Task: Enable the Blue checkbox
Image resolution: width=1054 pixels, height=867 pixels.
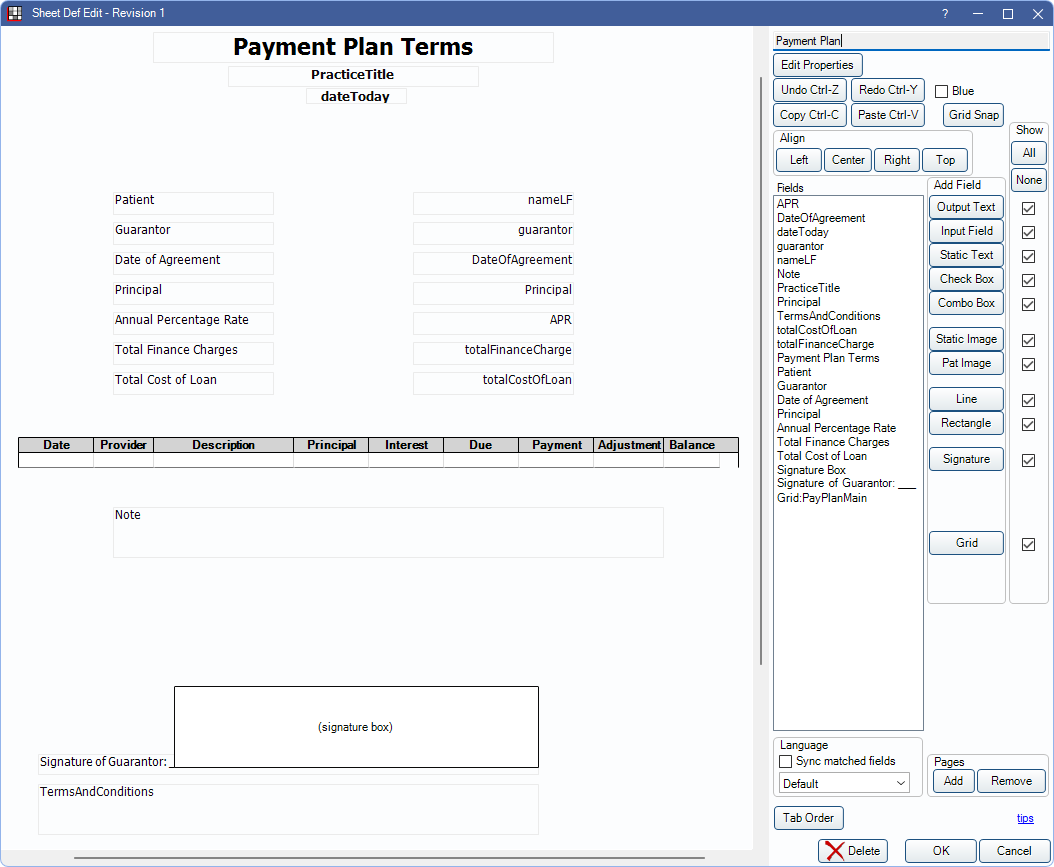Action: [x=942, y=91]
